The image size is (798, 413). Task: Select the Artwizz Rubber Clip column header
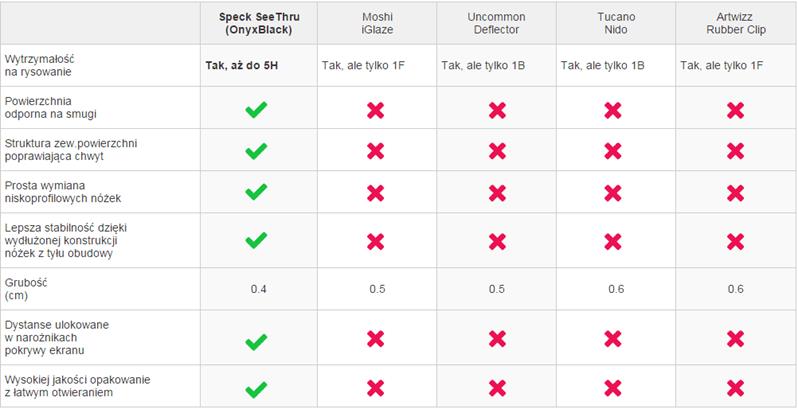point(735,23)
